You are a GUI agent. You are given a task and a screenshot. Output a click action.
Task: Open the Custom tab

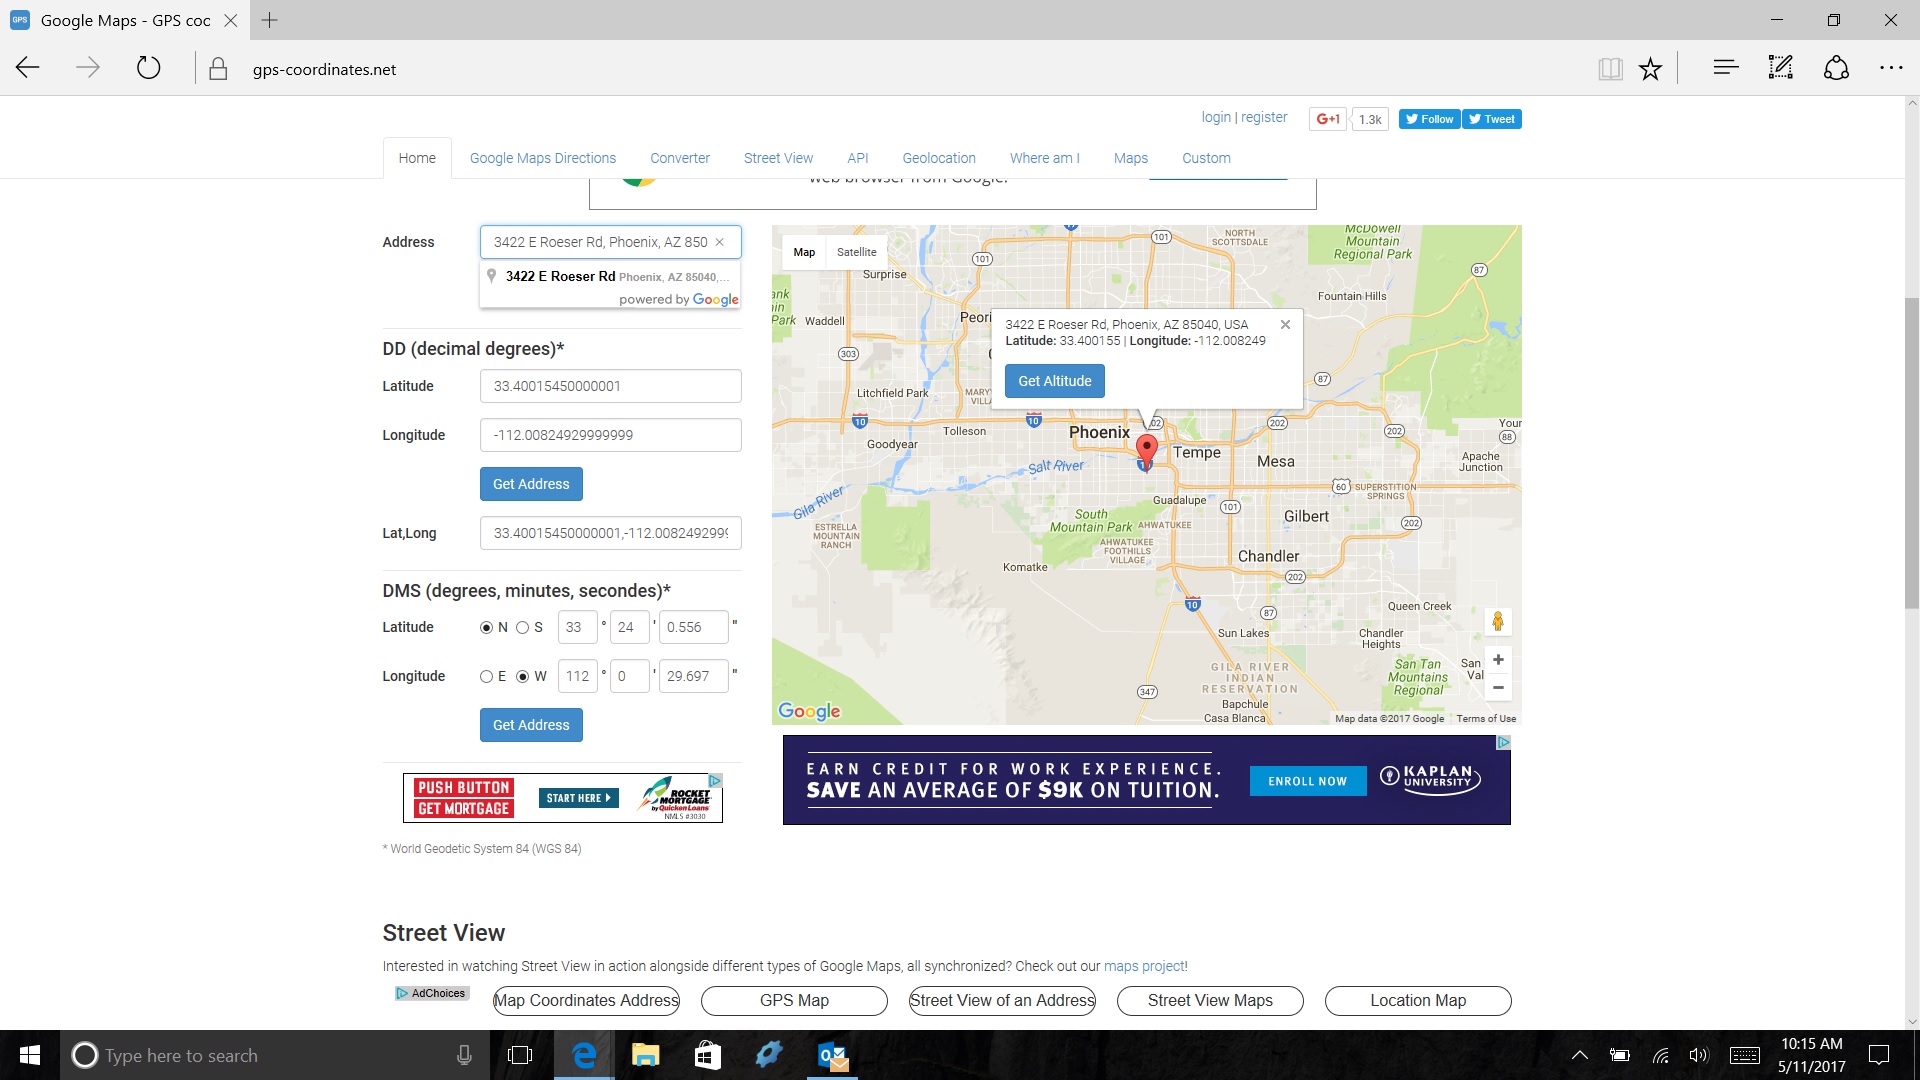[1206, 158]
